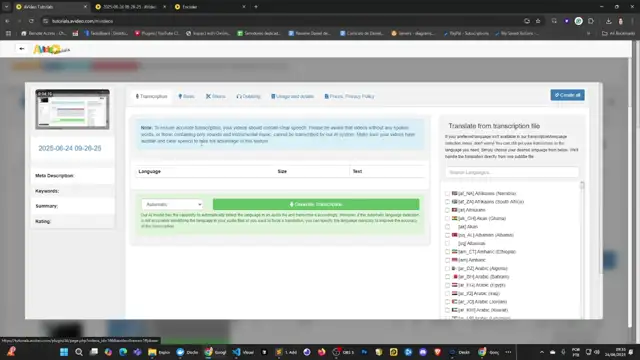Image resolution: width=640 pixels, height=360 pixels.
Task: Click the Language column header
Action: (149, 171)
